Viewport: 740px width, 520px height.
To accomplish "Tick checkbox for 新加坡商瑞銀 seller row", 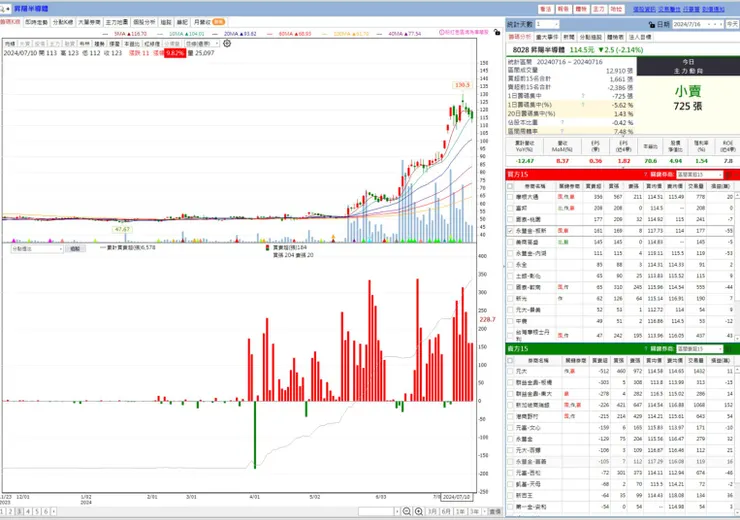I will [x=510, y=405].
